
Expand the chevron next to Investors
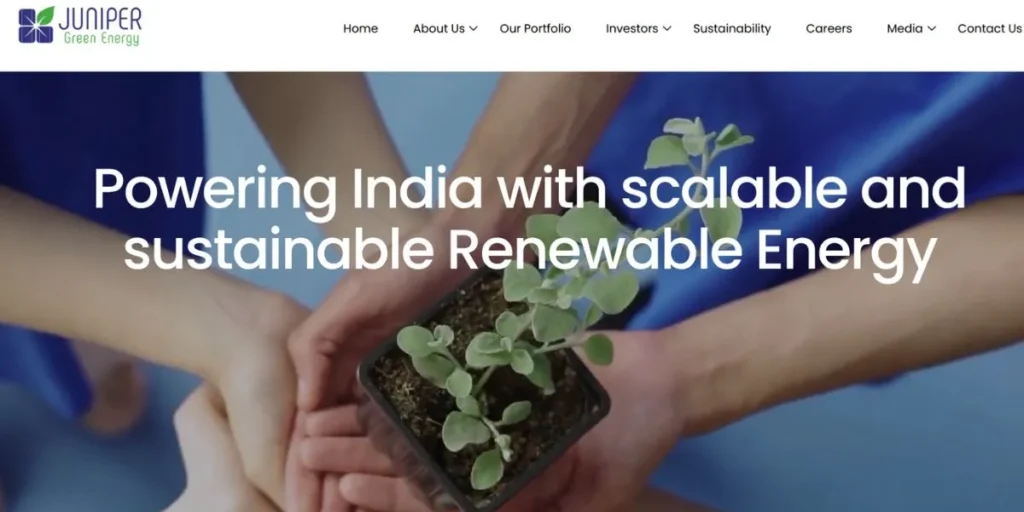point(667,29)
